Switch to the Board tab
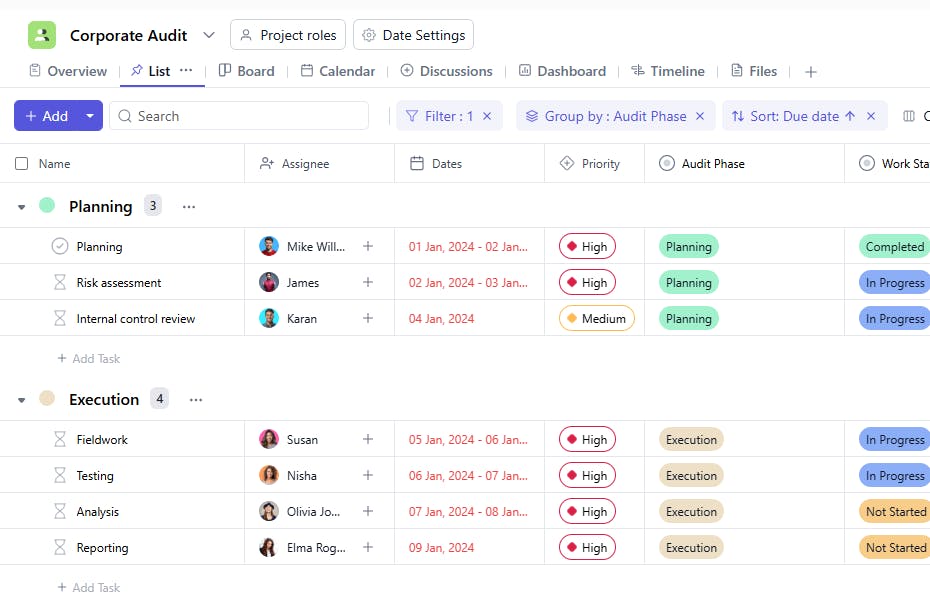This screenshot has height=600, width=930. click(x=246, y=71)
